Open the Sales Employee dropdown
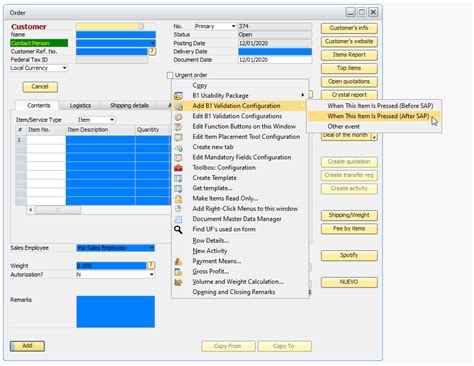Image resolution: width=474 pixels, height=366 pixels. click(x=152, y=248)
